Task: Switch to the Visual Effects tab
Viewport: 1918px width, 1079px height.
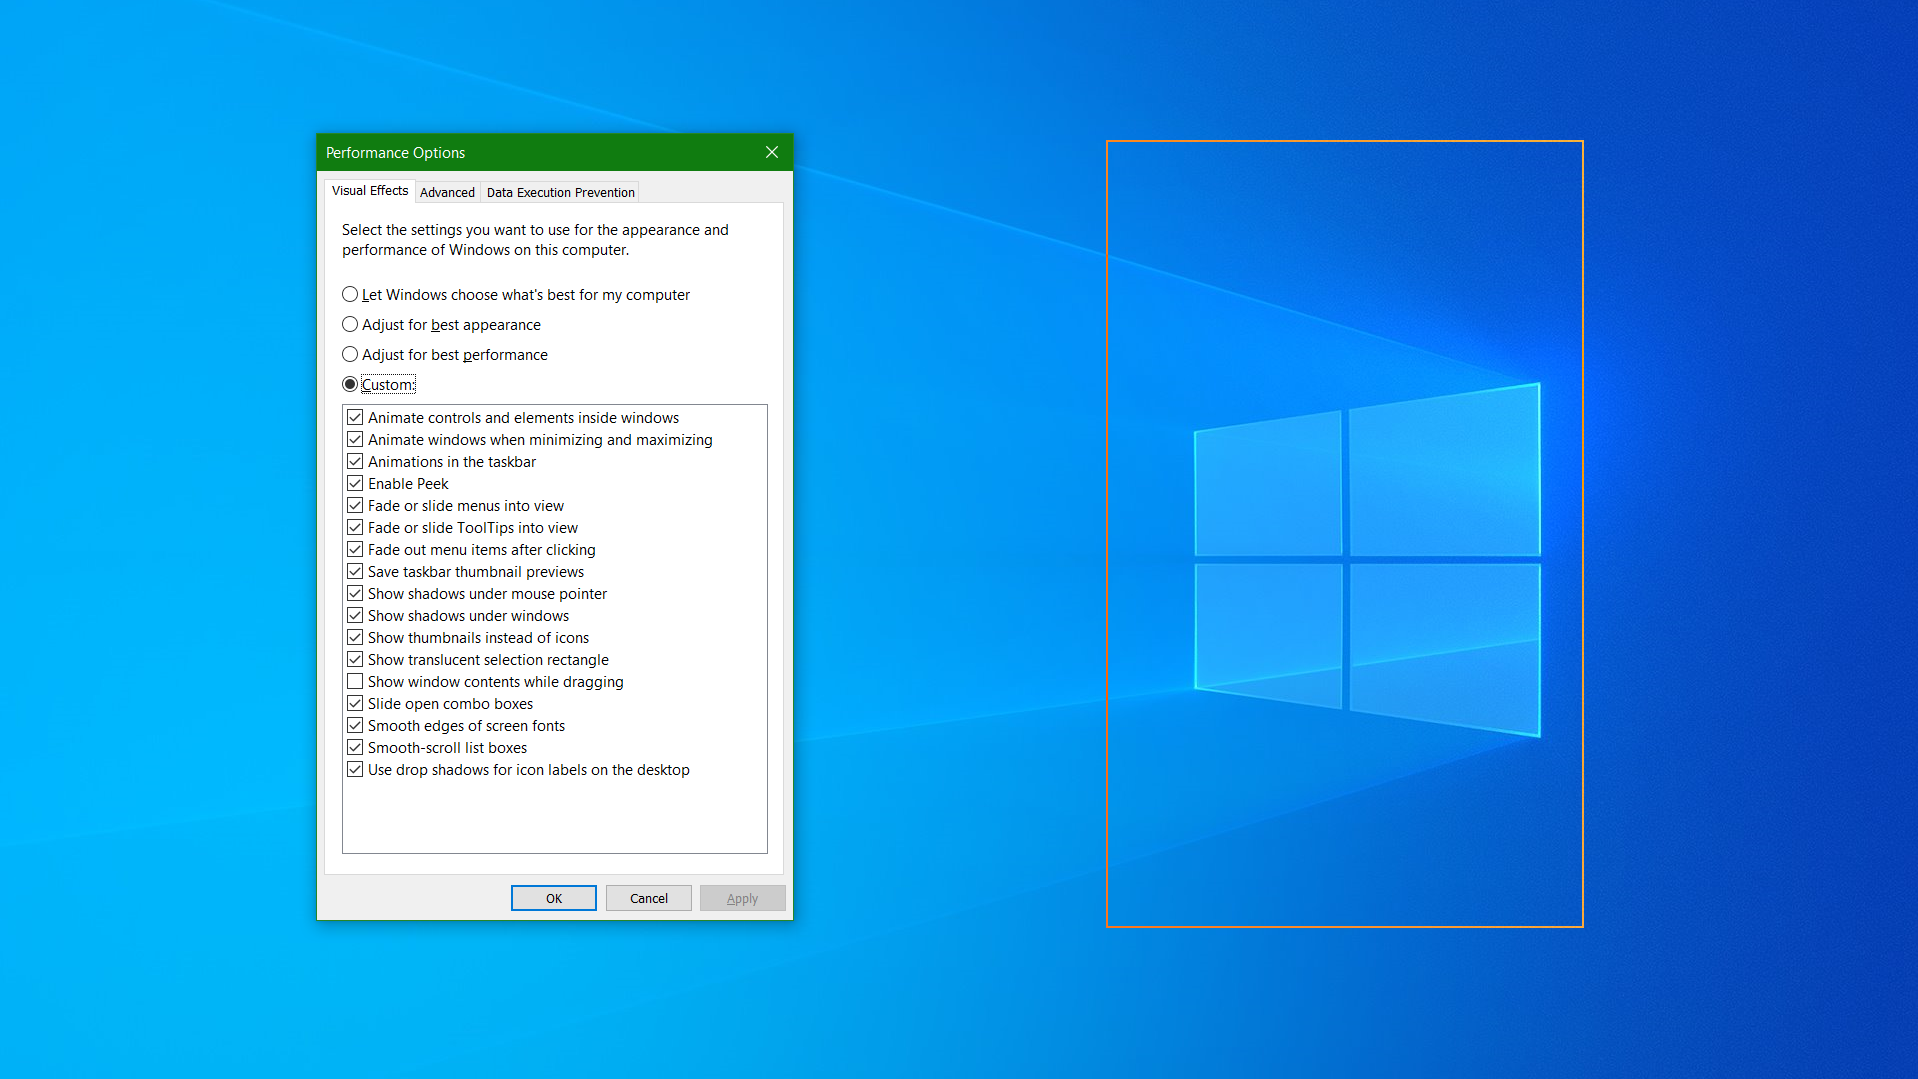Action: point(370,191)
